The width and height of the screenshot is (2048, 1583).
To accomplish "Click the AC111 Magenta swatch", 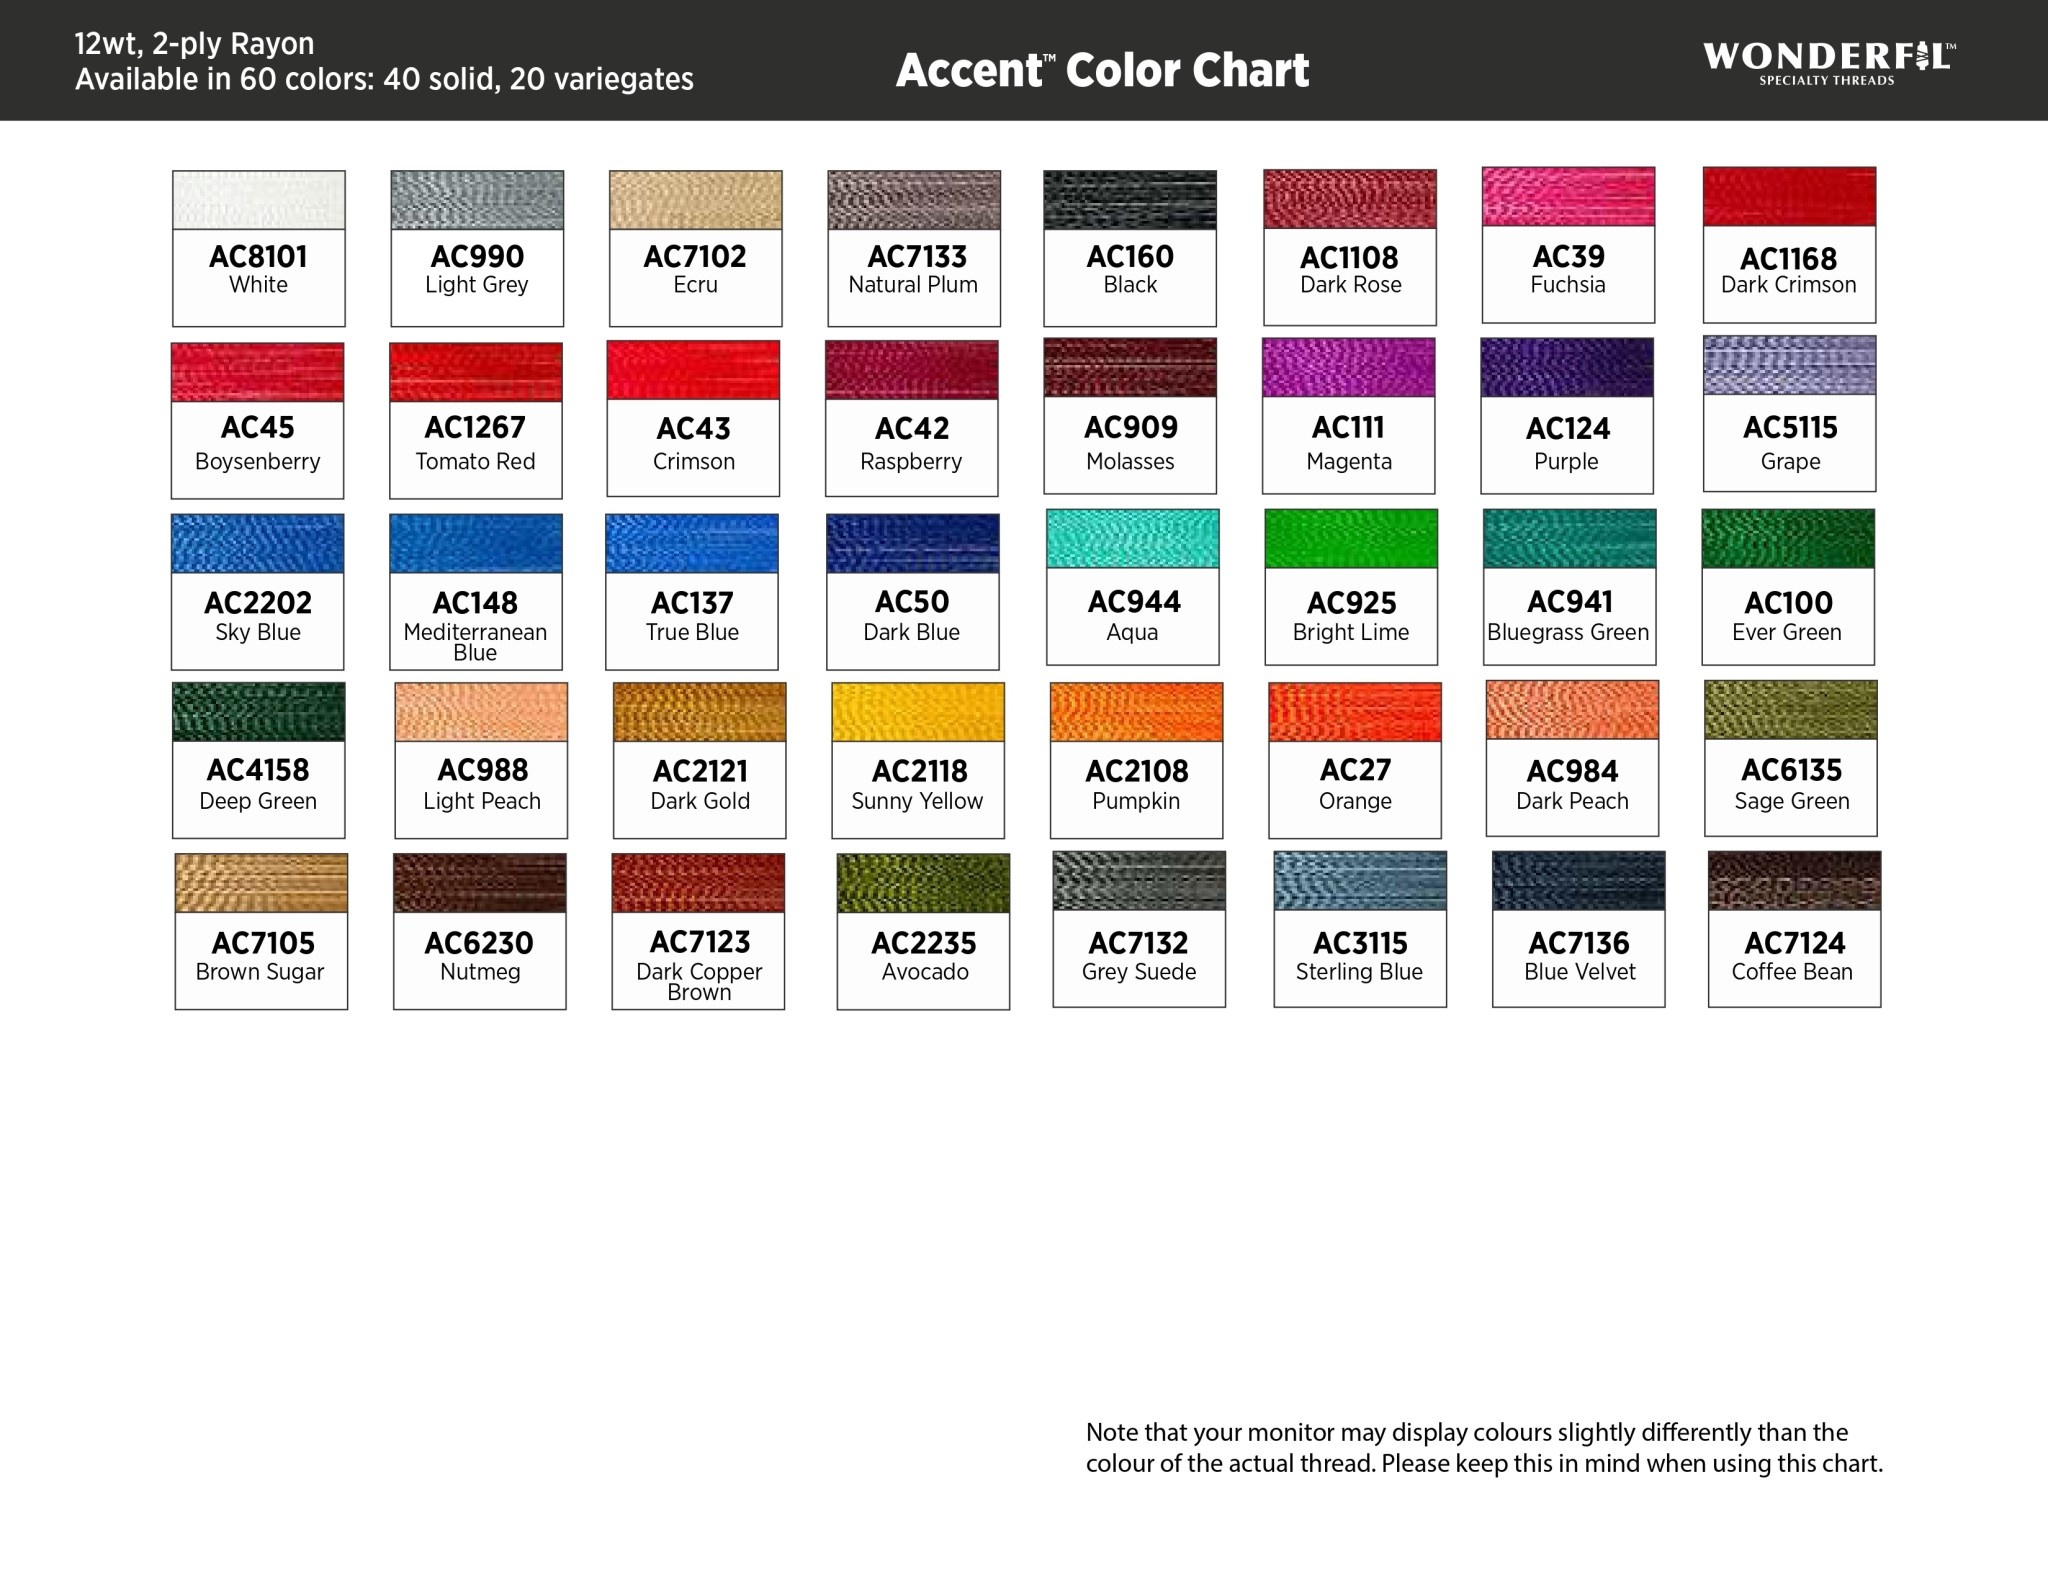I will 1349,416.
